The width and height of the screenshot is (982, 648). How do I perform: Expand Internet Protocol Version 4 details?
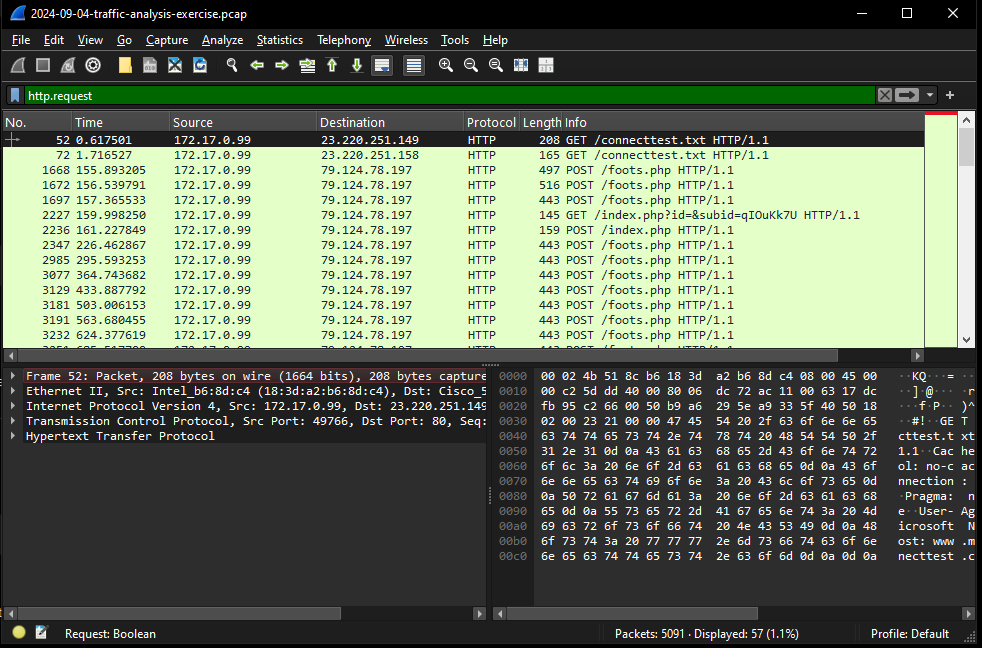click(13, 406)
